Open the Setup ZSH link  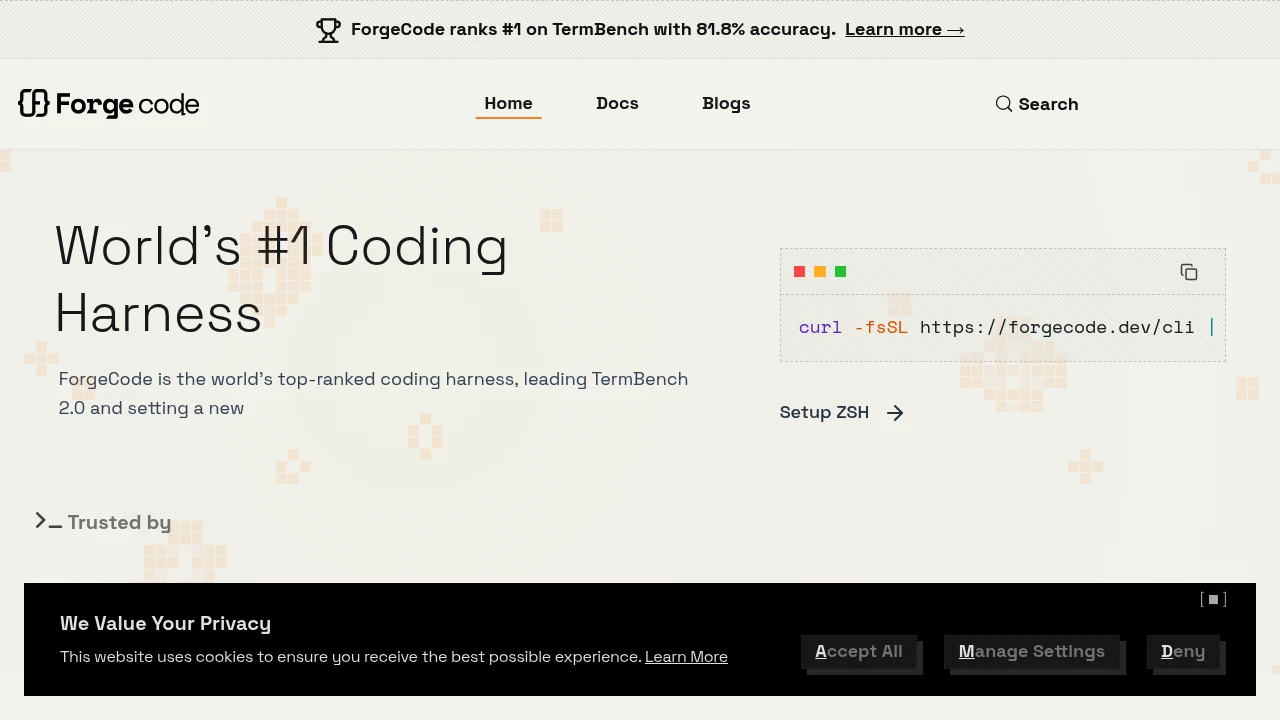click(x=842, y=412)
